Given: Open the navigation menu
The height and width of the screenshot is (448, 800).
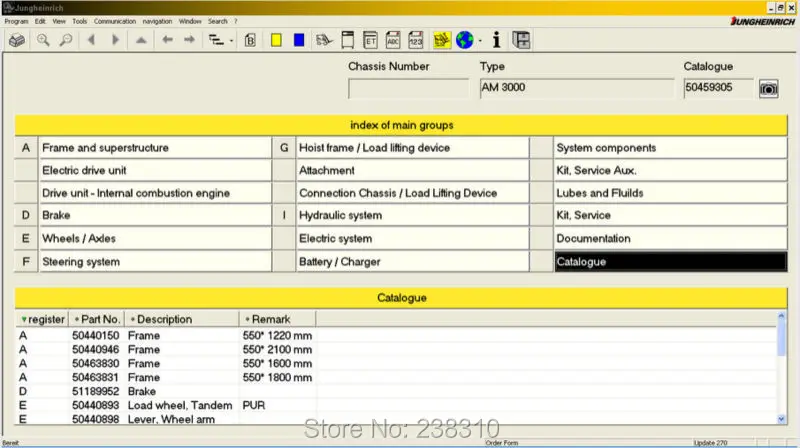Looking at the screenshot, I should pyautogui.click(x=157, y=21).
